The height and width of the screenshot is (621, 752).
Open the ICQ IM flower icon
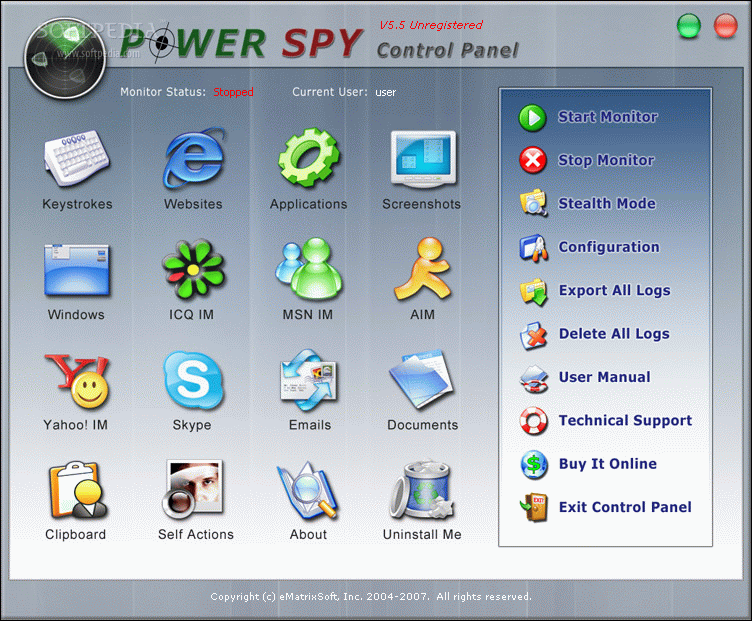tap(193, 269)
